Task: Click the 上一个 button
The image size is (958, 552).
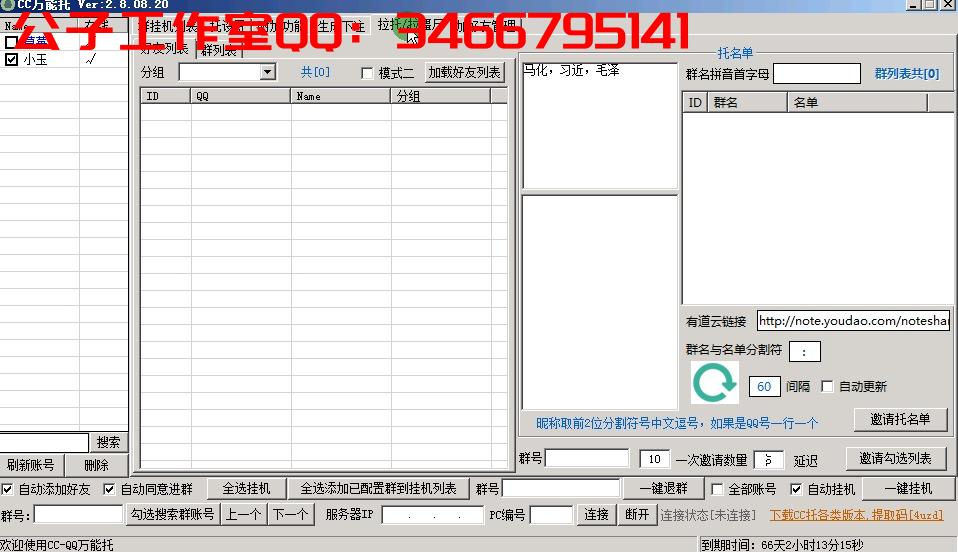Action: point(243,514)
